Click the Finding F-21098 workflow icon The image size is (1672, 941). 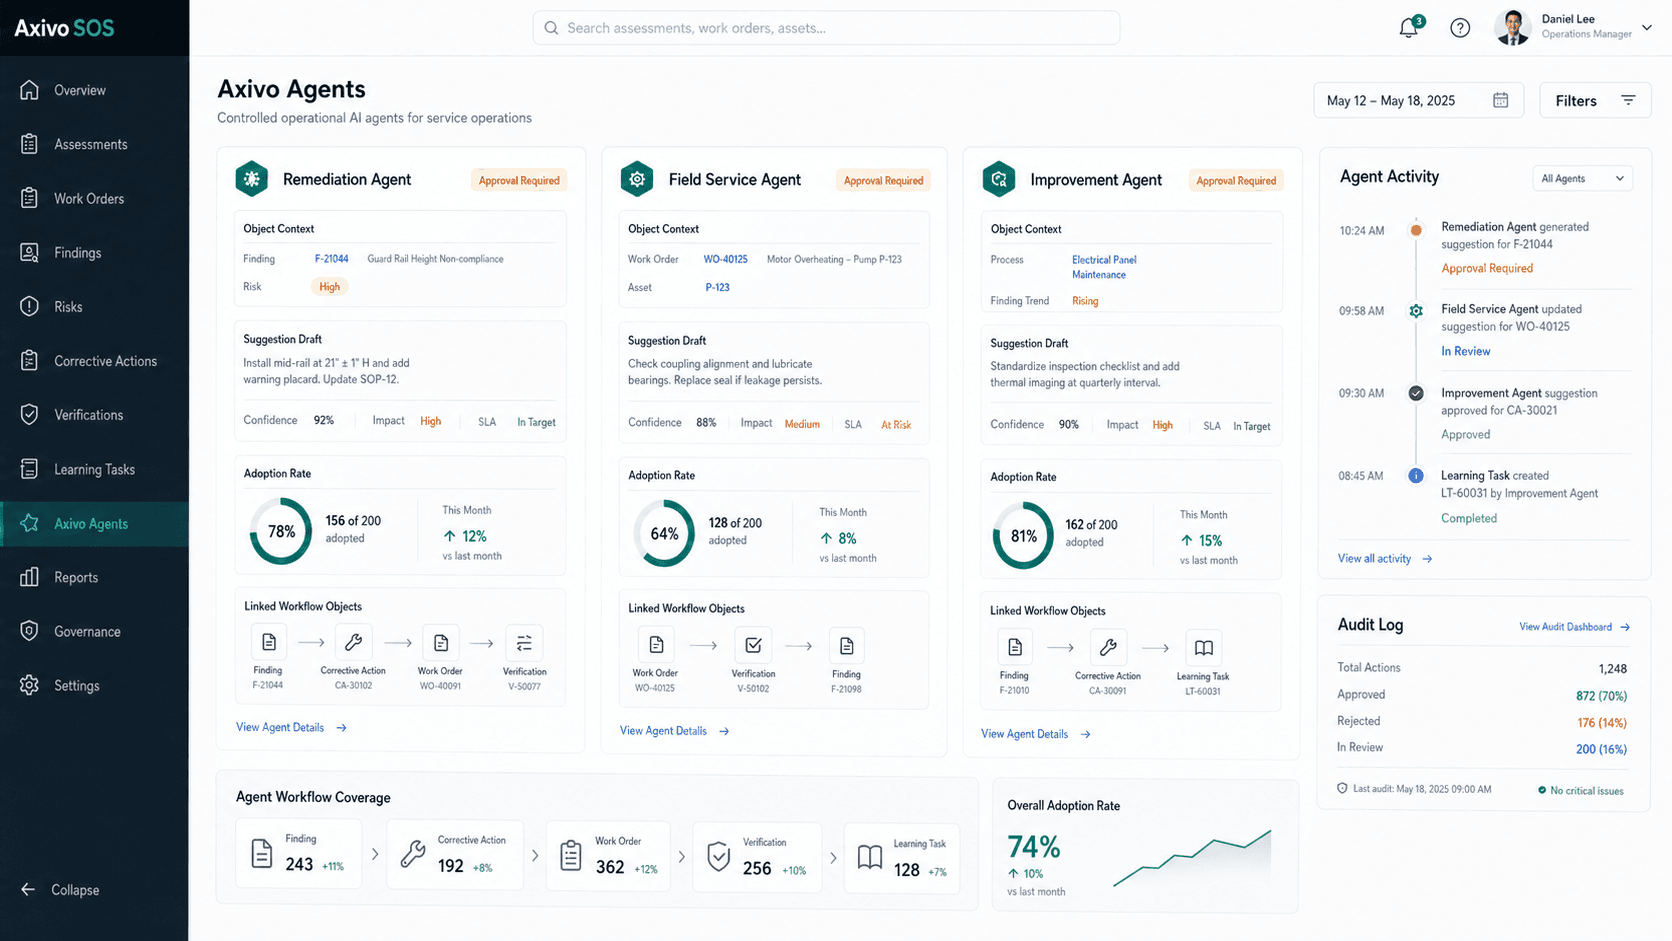pyautogui.click(x=846, y=645)
